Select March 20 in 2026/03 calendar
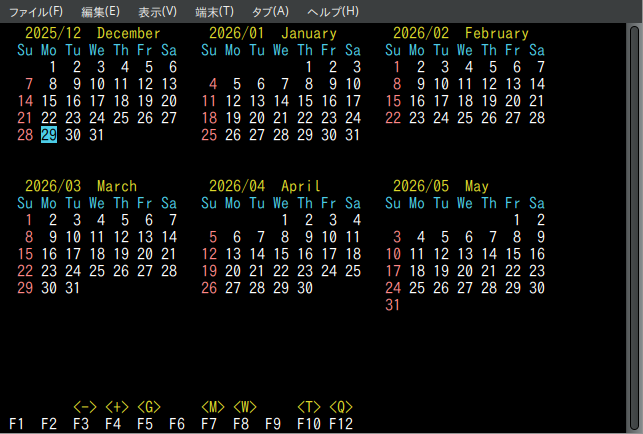The height and width of the screenshot is (434, 643). [x=145, y=254]
